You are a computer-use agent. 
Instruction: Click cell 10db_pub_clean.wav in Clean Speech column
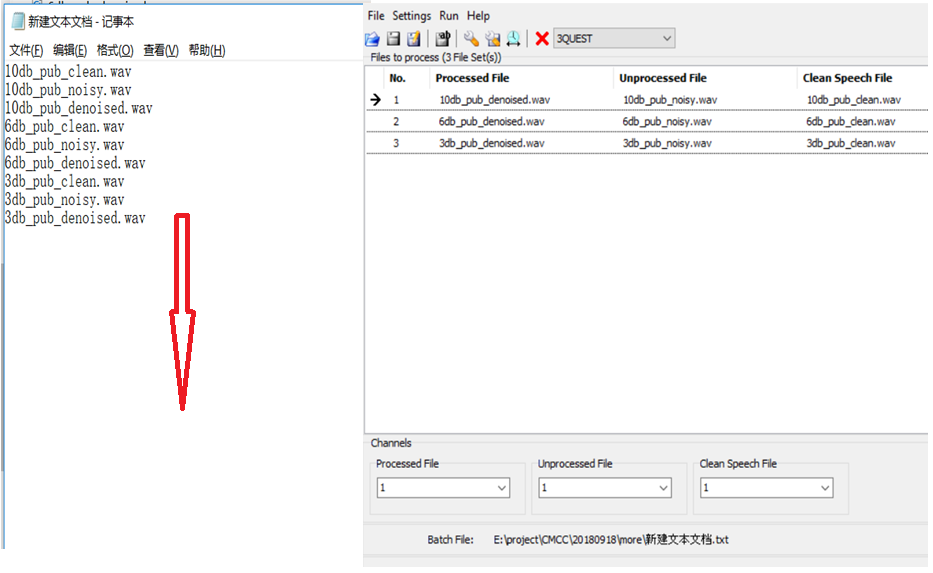tap(854, 100)
